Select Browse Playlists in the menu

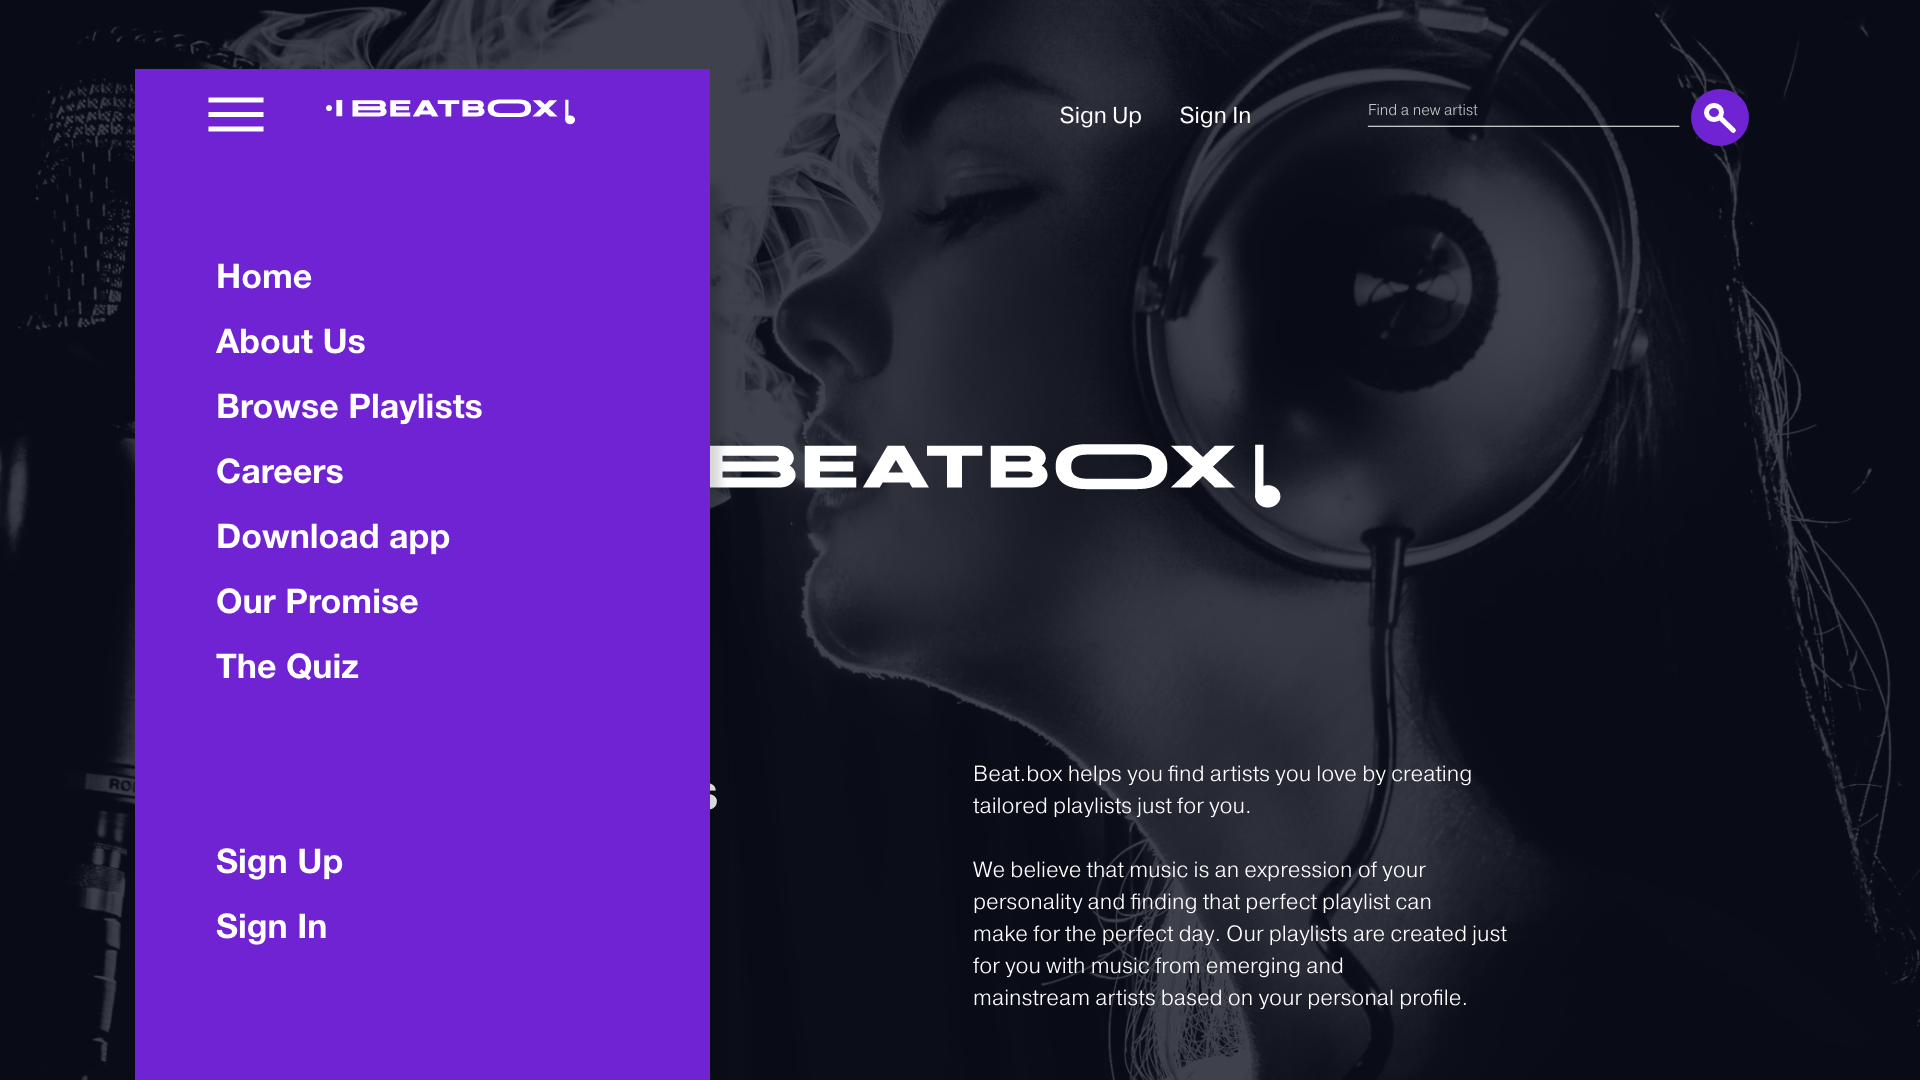349,406
